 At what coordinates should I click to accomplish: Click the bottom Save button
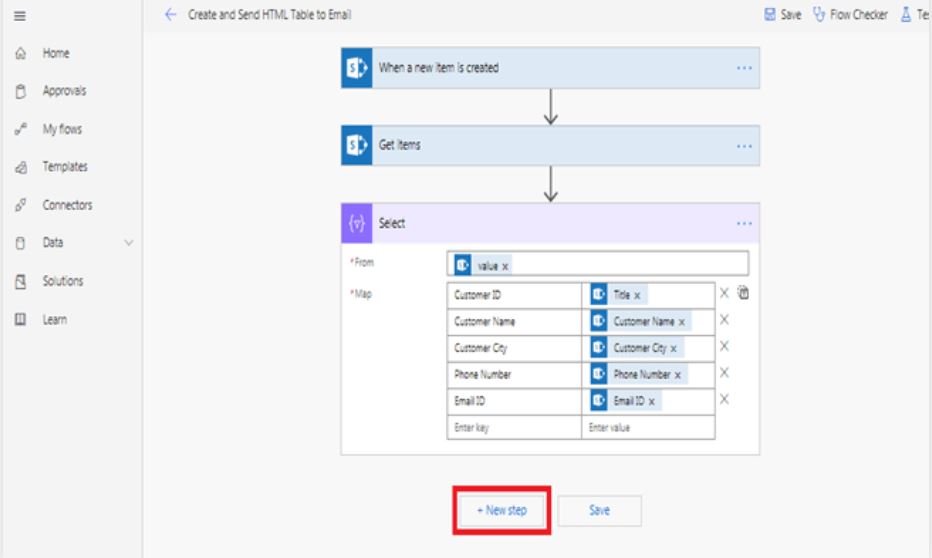pyautogui.click(x=600, y=510)
